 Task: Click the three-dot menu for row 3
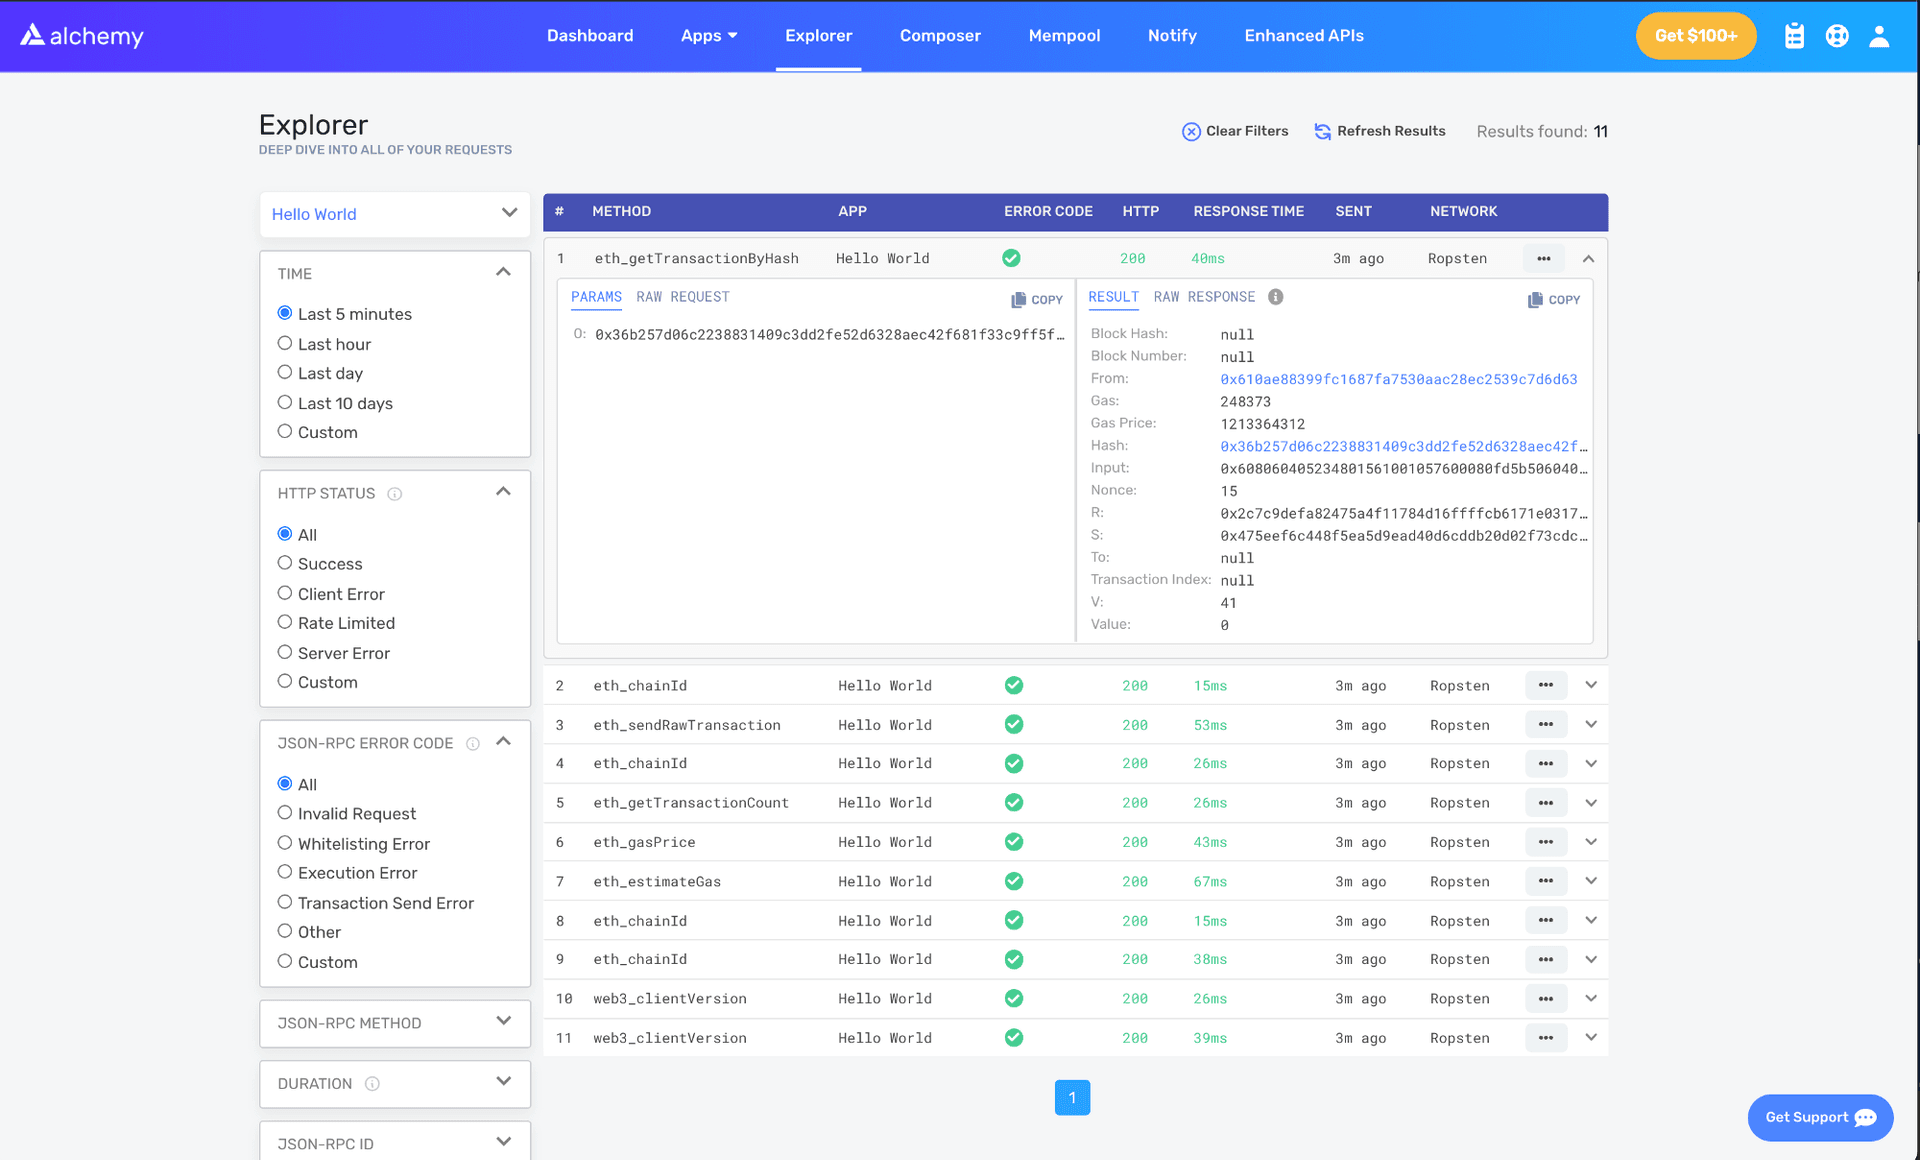pos(1546,724)
